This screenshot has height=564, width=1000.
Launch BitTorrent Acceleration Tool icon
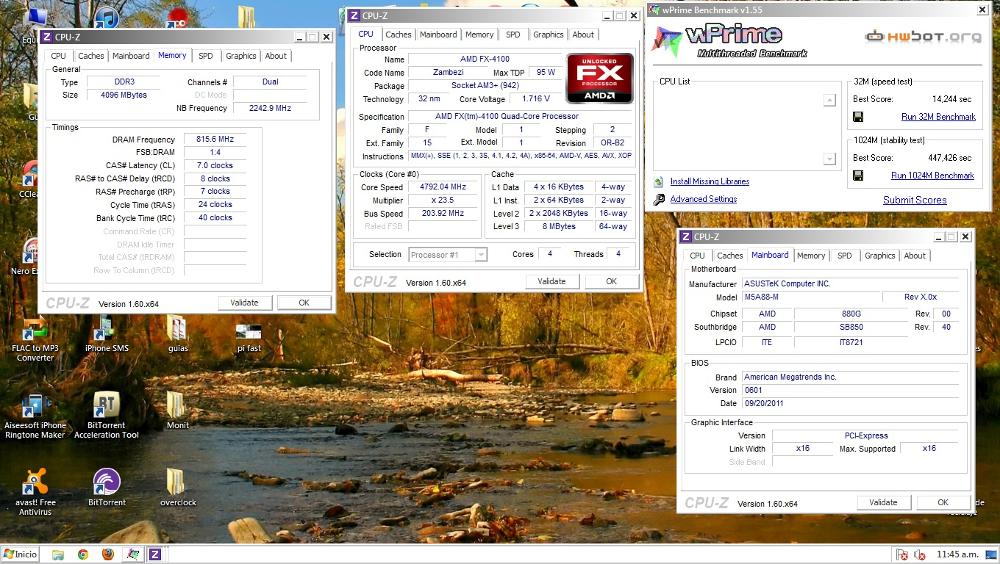click(107, 416)
